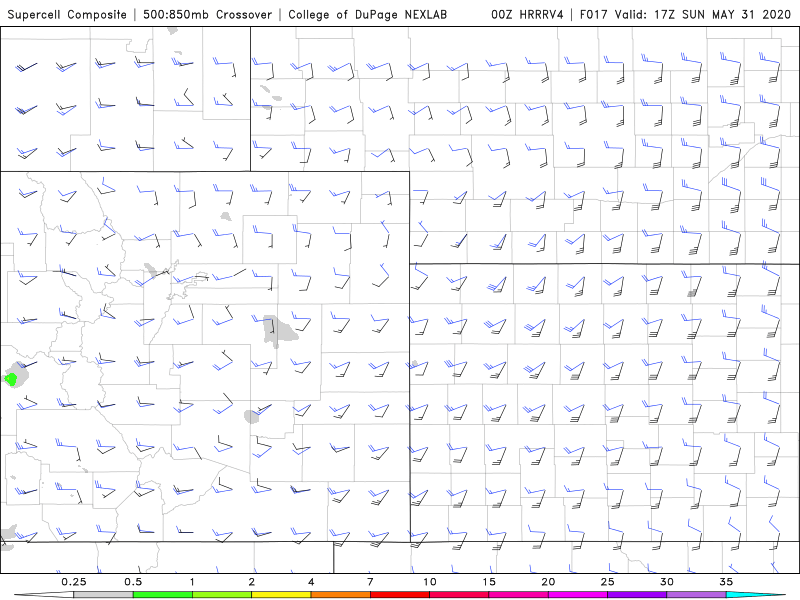Click the red color bar segment between 7 and 10

point(400,595)
